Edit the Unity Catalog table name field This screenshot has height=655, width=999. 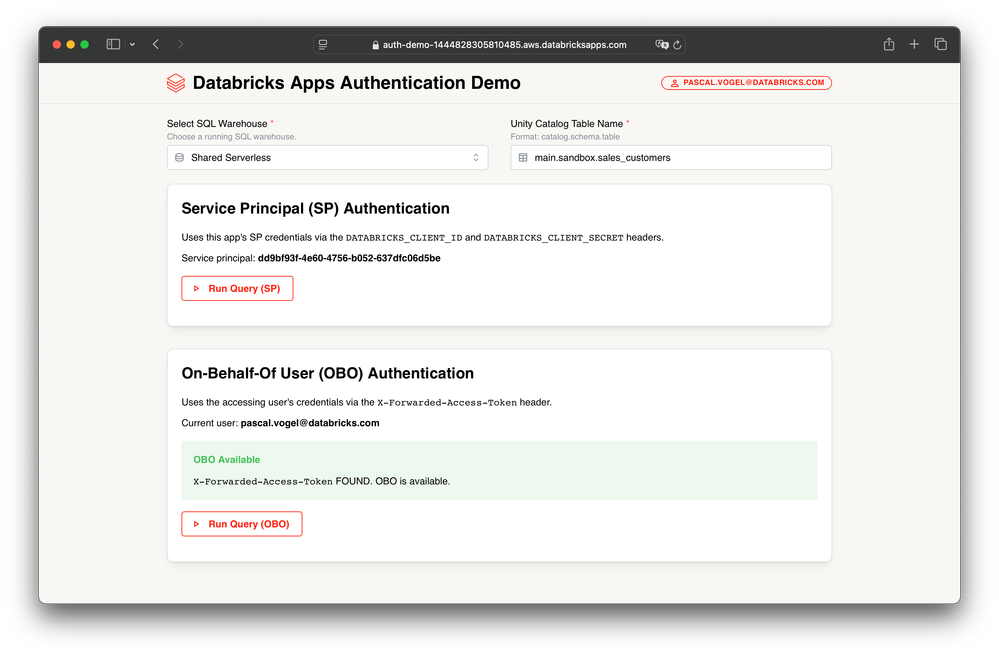(x=671, y=157)
